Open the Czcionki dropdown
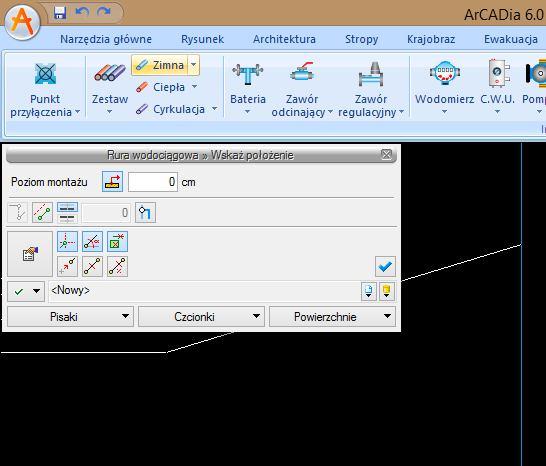 (x=201, y=317)
